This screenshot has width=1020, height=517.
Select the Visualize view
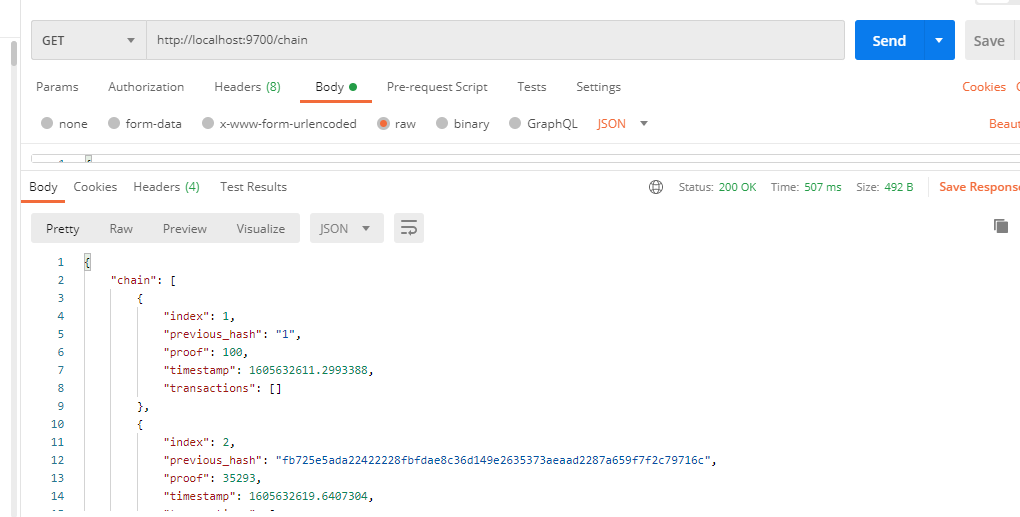pos(260,229)
